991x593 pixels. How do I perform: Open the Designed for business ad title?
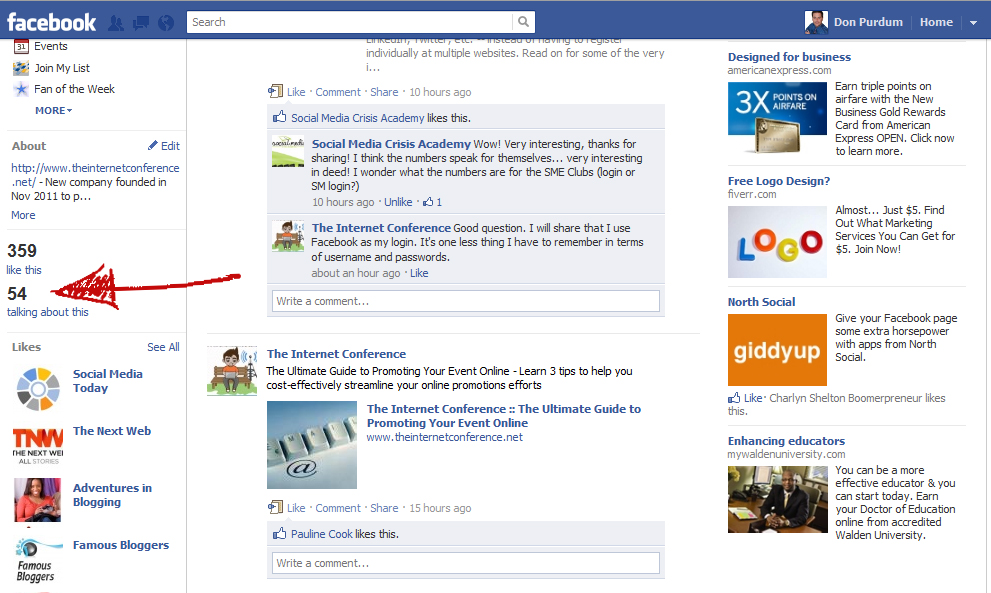[789, 57]
